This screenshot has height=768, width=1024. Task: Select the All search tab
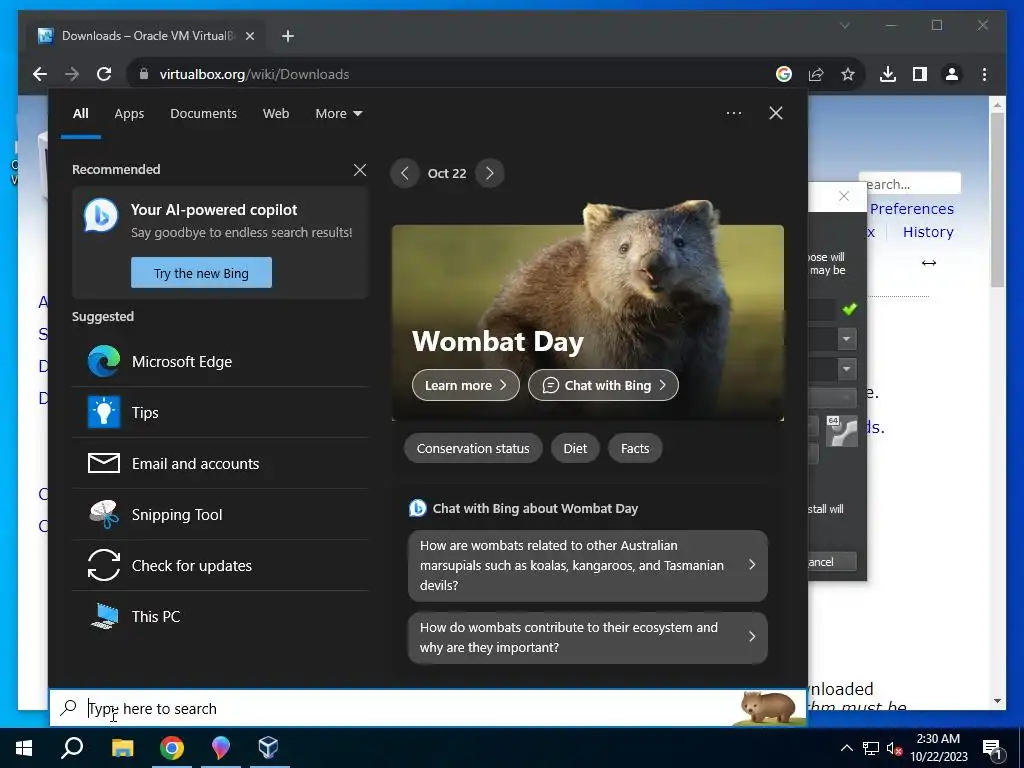[81, 113]
